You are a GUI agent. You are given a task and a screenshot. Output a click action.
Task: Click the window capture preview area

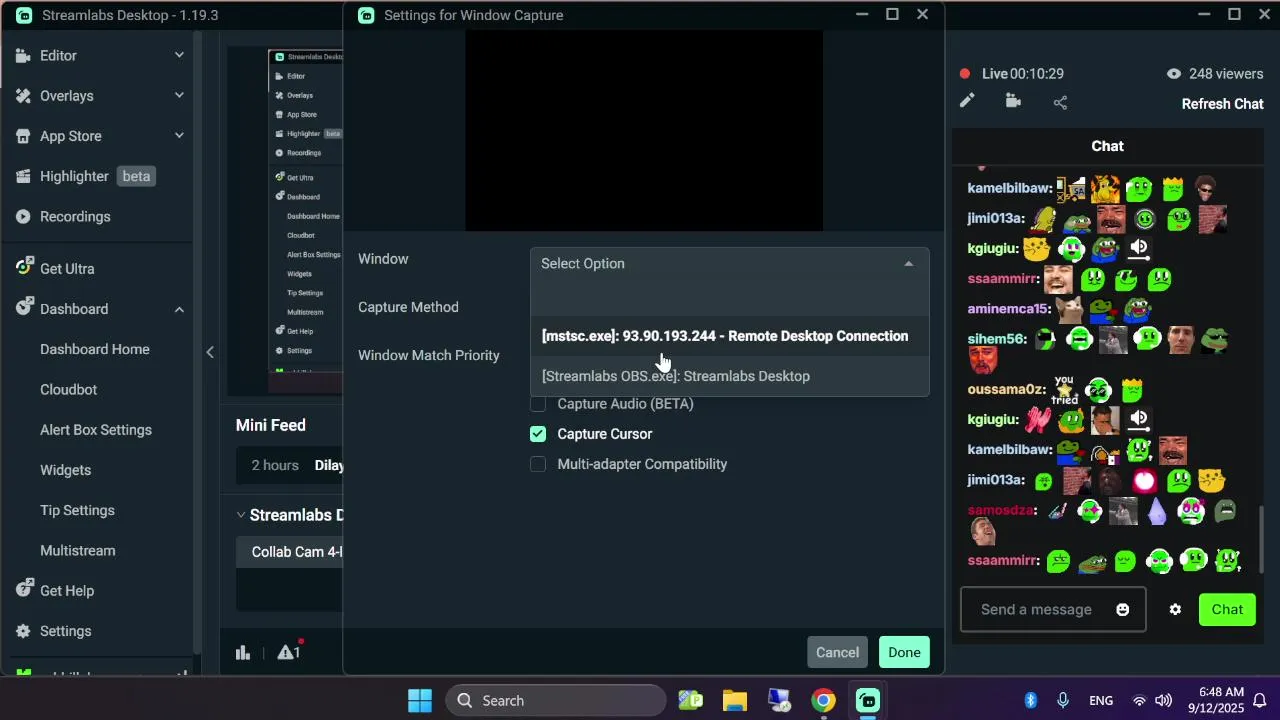644,131
